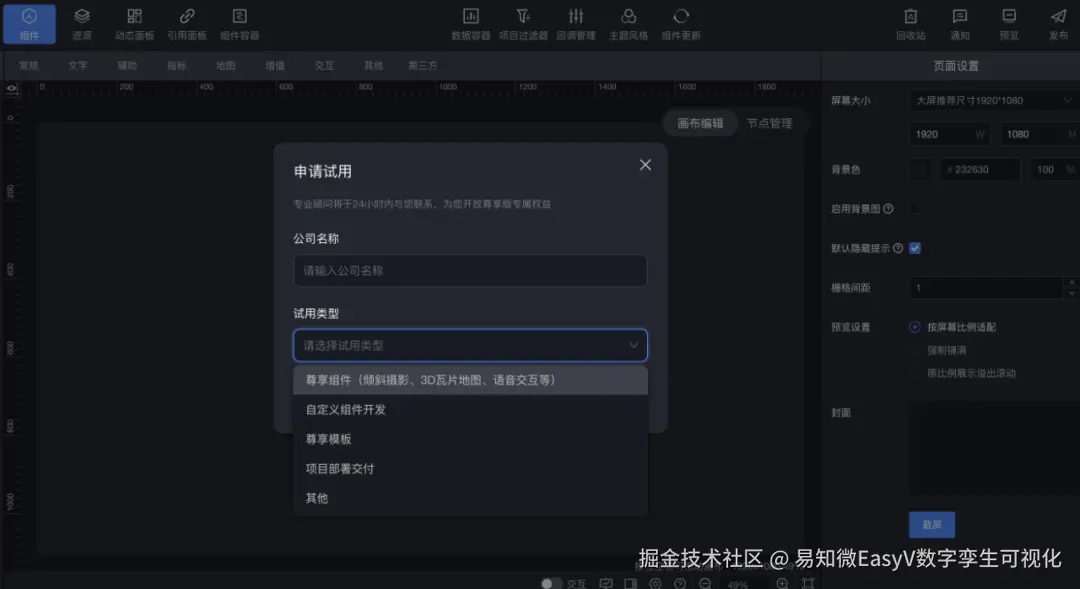The height and width of the screenshot is (589, 1080).
Task: Open the 通知 notifications
Action: tap(959, 24)
